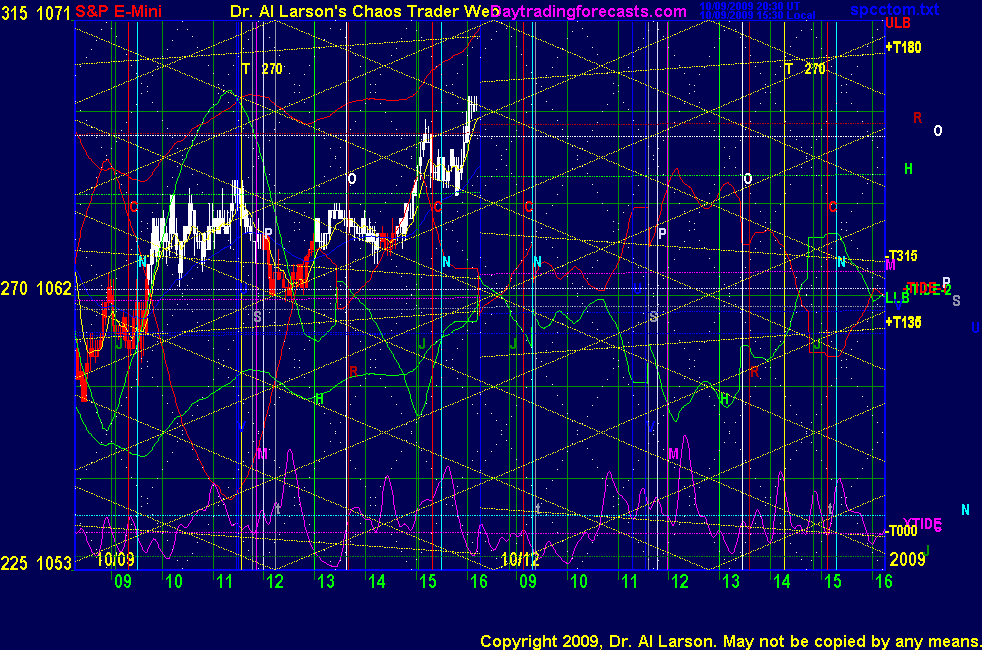
Task: Click the copyright notice at the bottom
Action: point(730,641)
